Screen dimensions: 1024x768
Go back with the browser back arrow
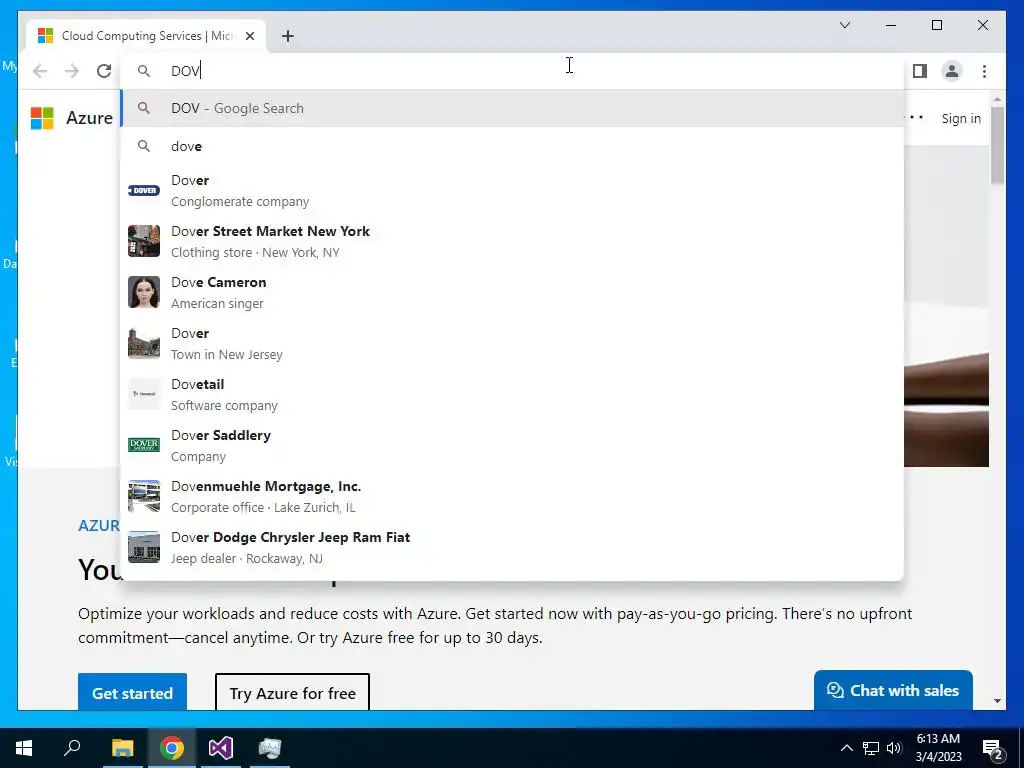[x=40, y=71]
